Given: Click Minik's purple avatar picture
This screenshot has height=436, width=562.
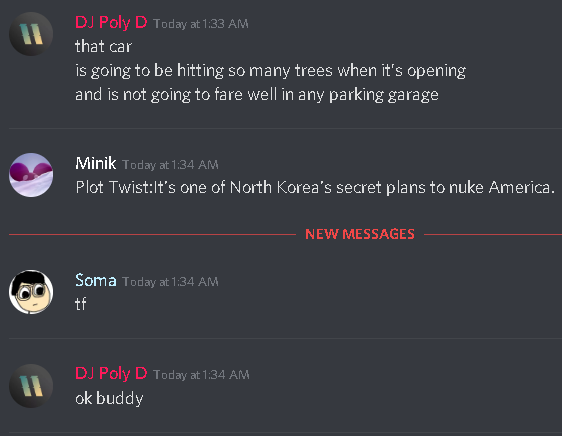Looking at the screenshot, I should click(31, 175).
